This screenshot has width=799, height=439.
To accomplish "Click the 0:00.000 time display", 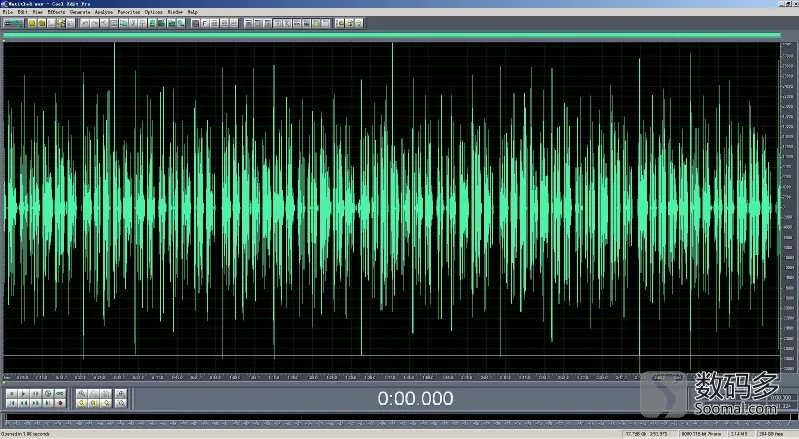I will 415,398.
